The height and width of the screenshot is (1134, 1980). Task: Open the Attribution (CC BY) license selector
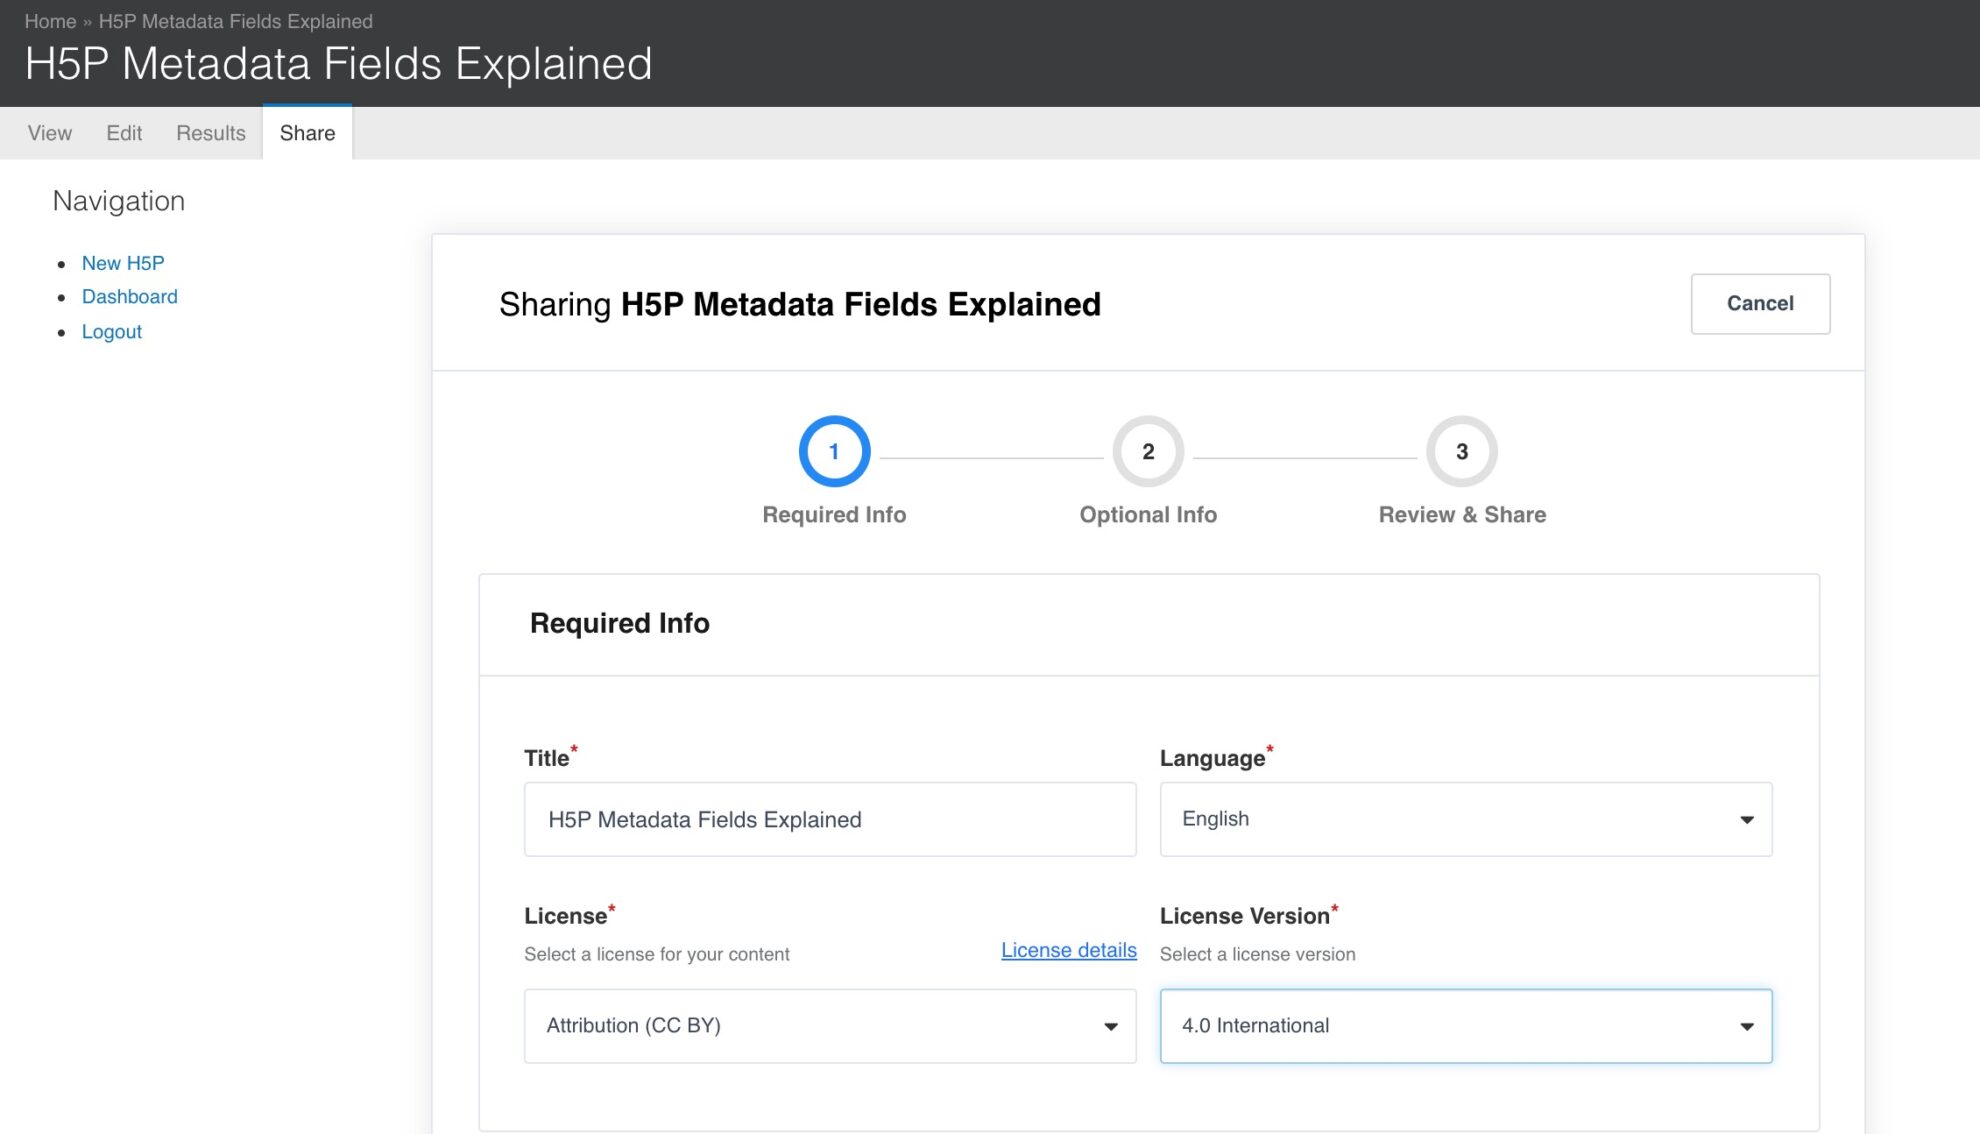[830, 1025]
